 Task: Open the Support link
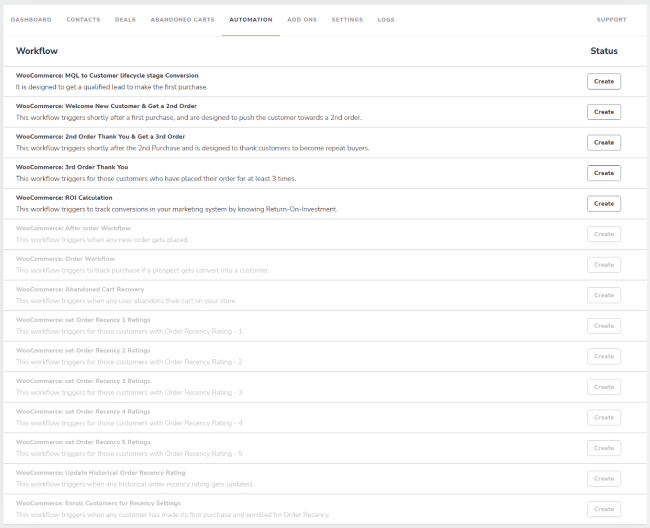coord(611,19)
